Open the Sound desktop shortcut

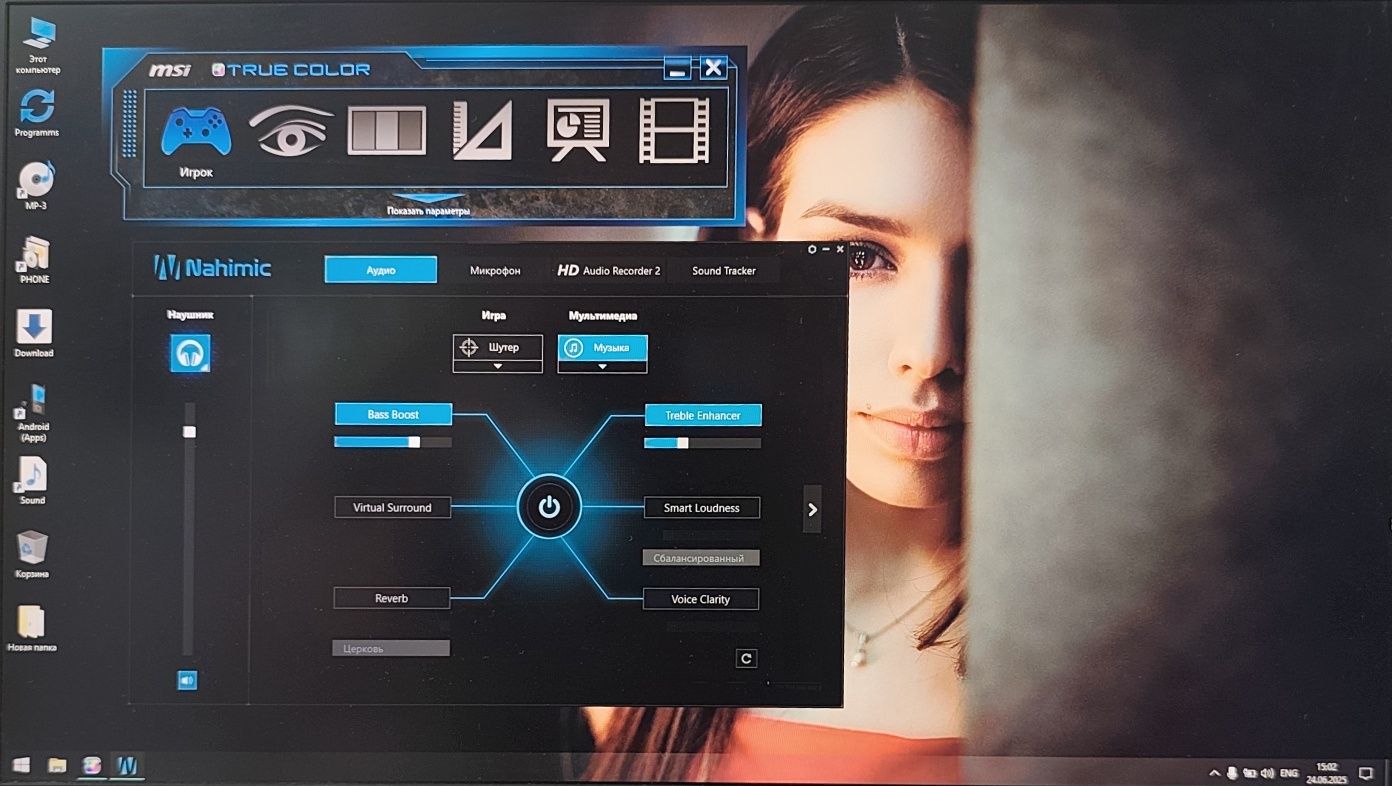point(33,481)
